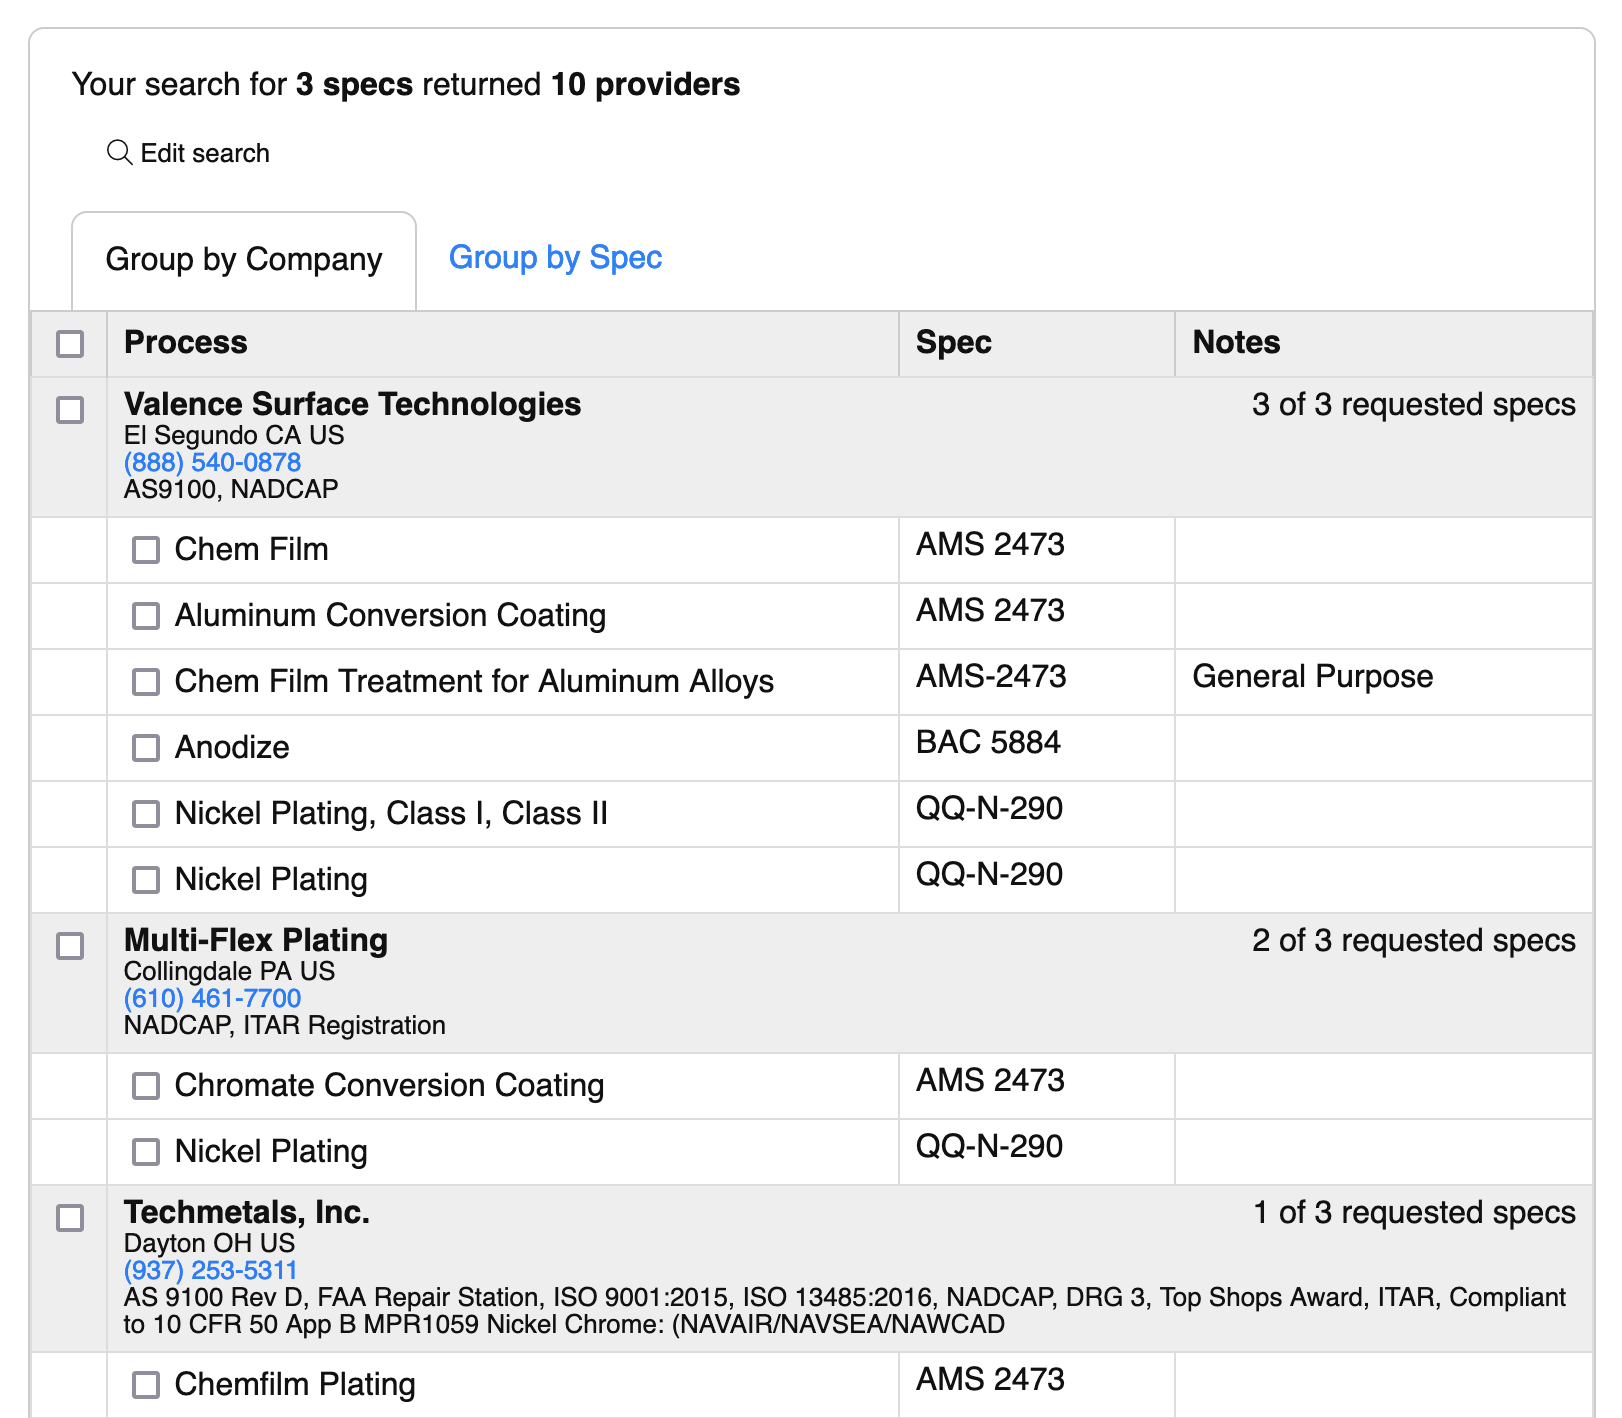Switch to the Group by Spec tab
1622x1418 pixels.
[555, 258]
